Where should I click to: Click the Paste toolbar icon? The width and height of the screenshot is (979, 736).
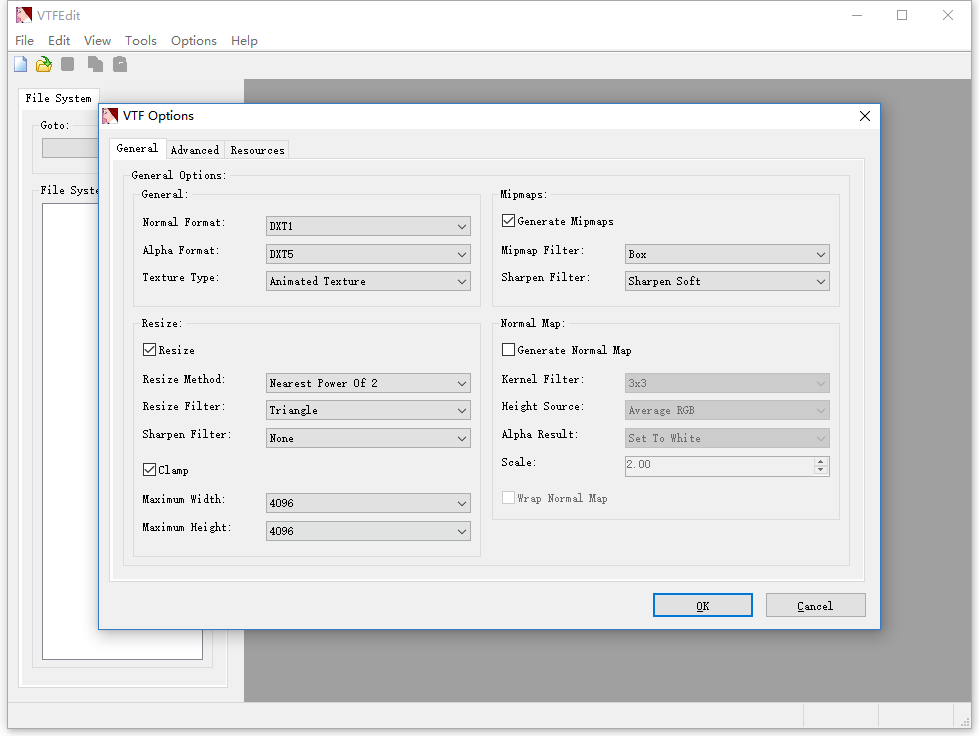pos(120,64)
